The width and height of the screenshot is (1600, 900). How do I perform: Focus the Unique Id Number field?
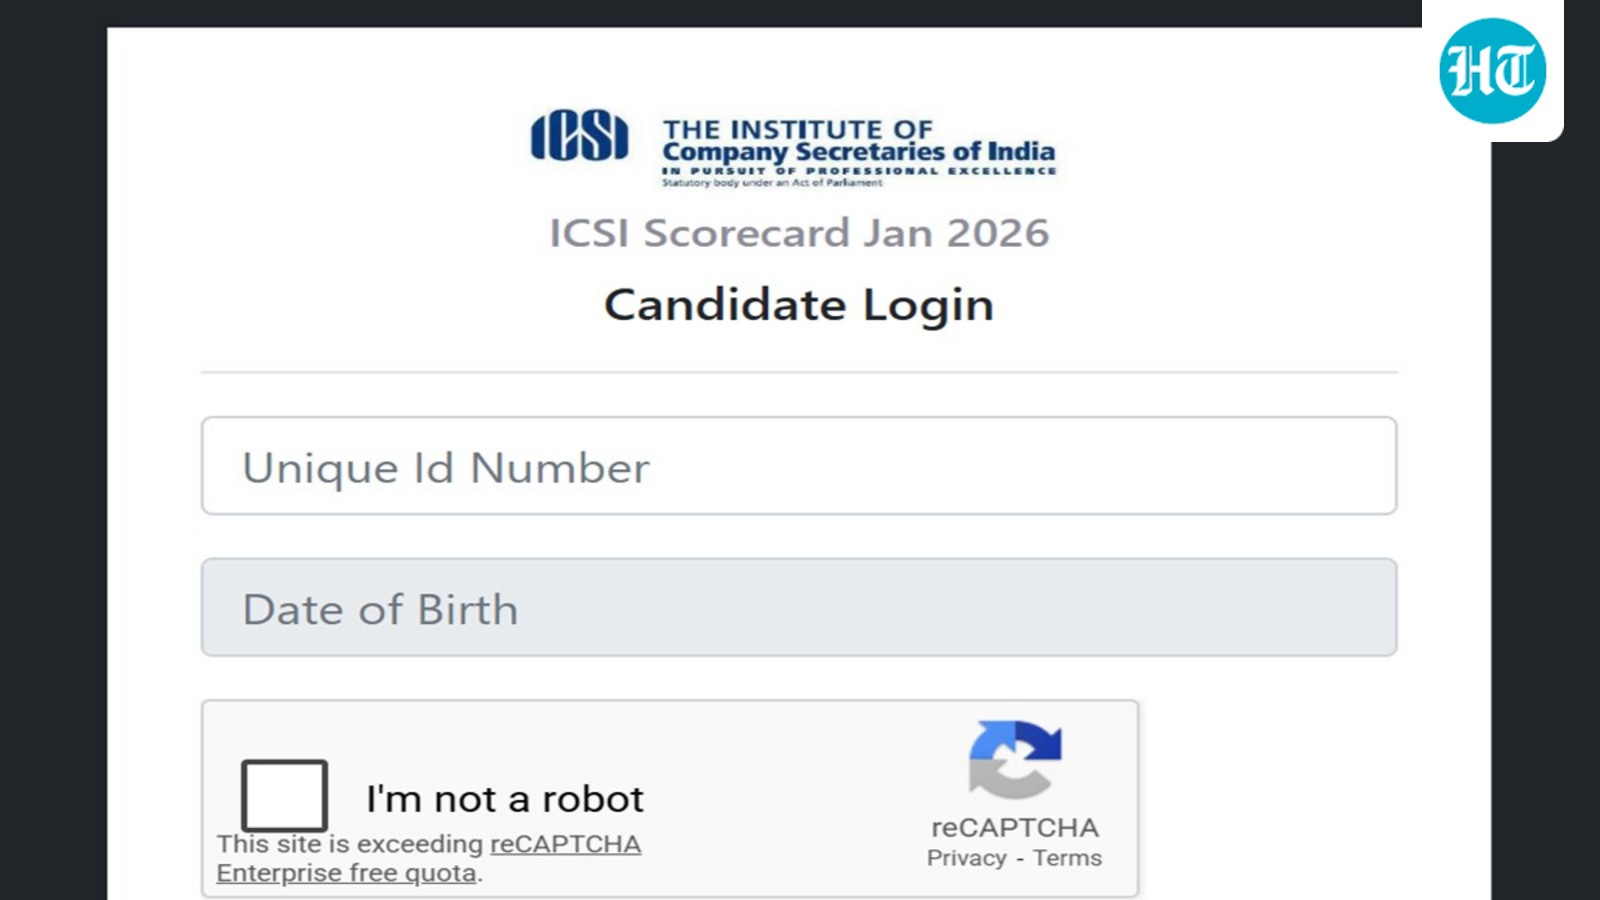(x=798, y=466)
